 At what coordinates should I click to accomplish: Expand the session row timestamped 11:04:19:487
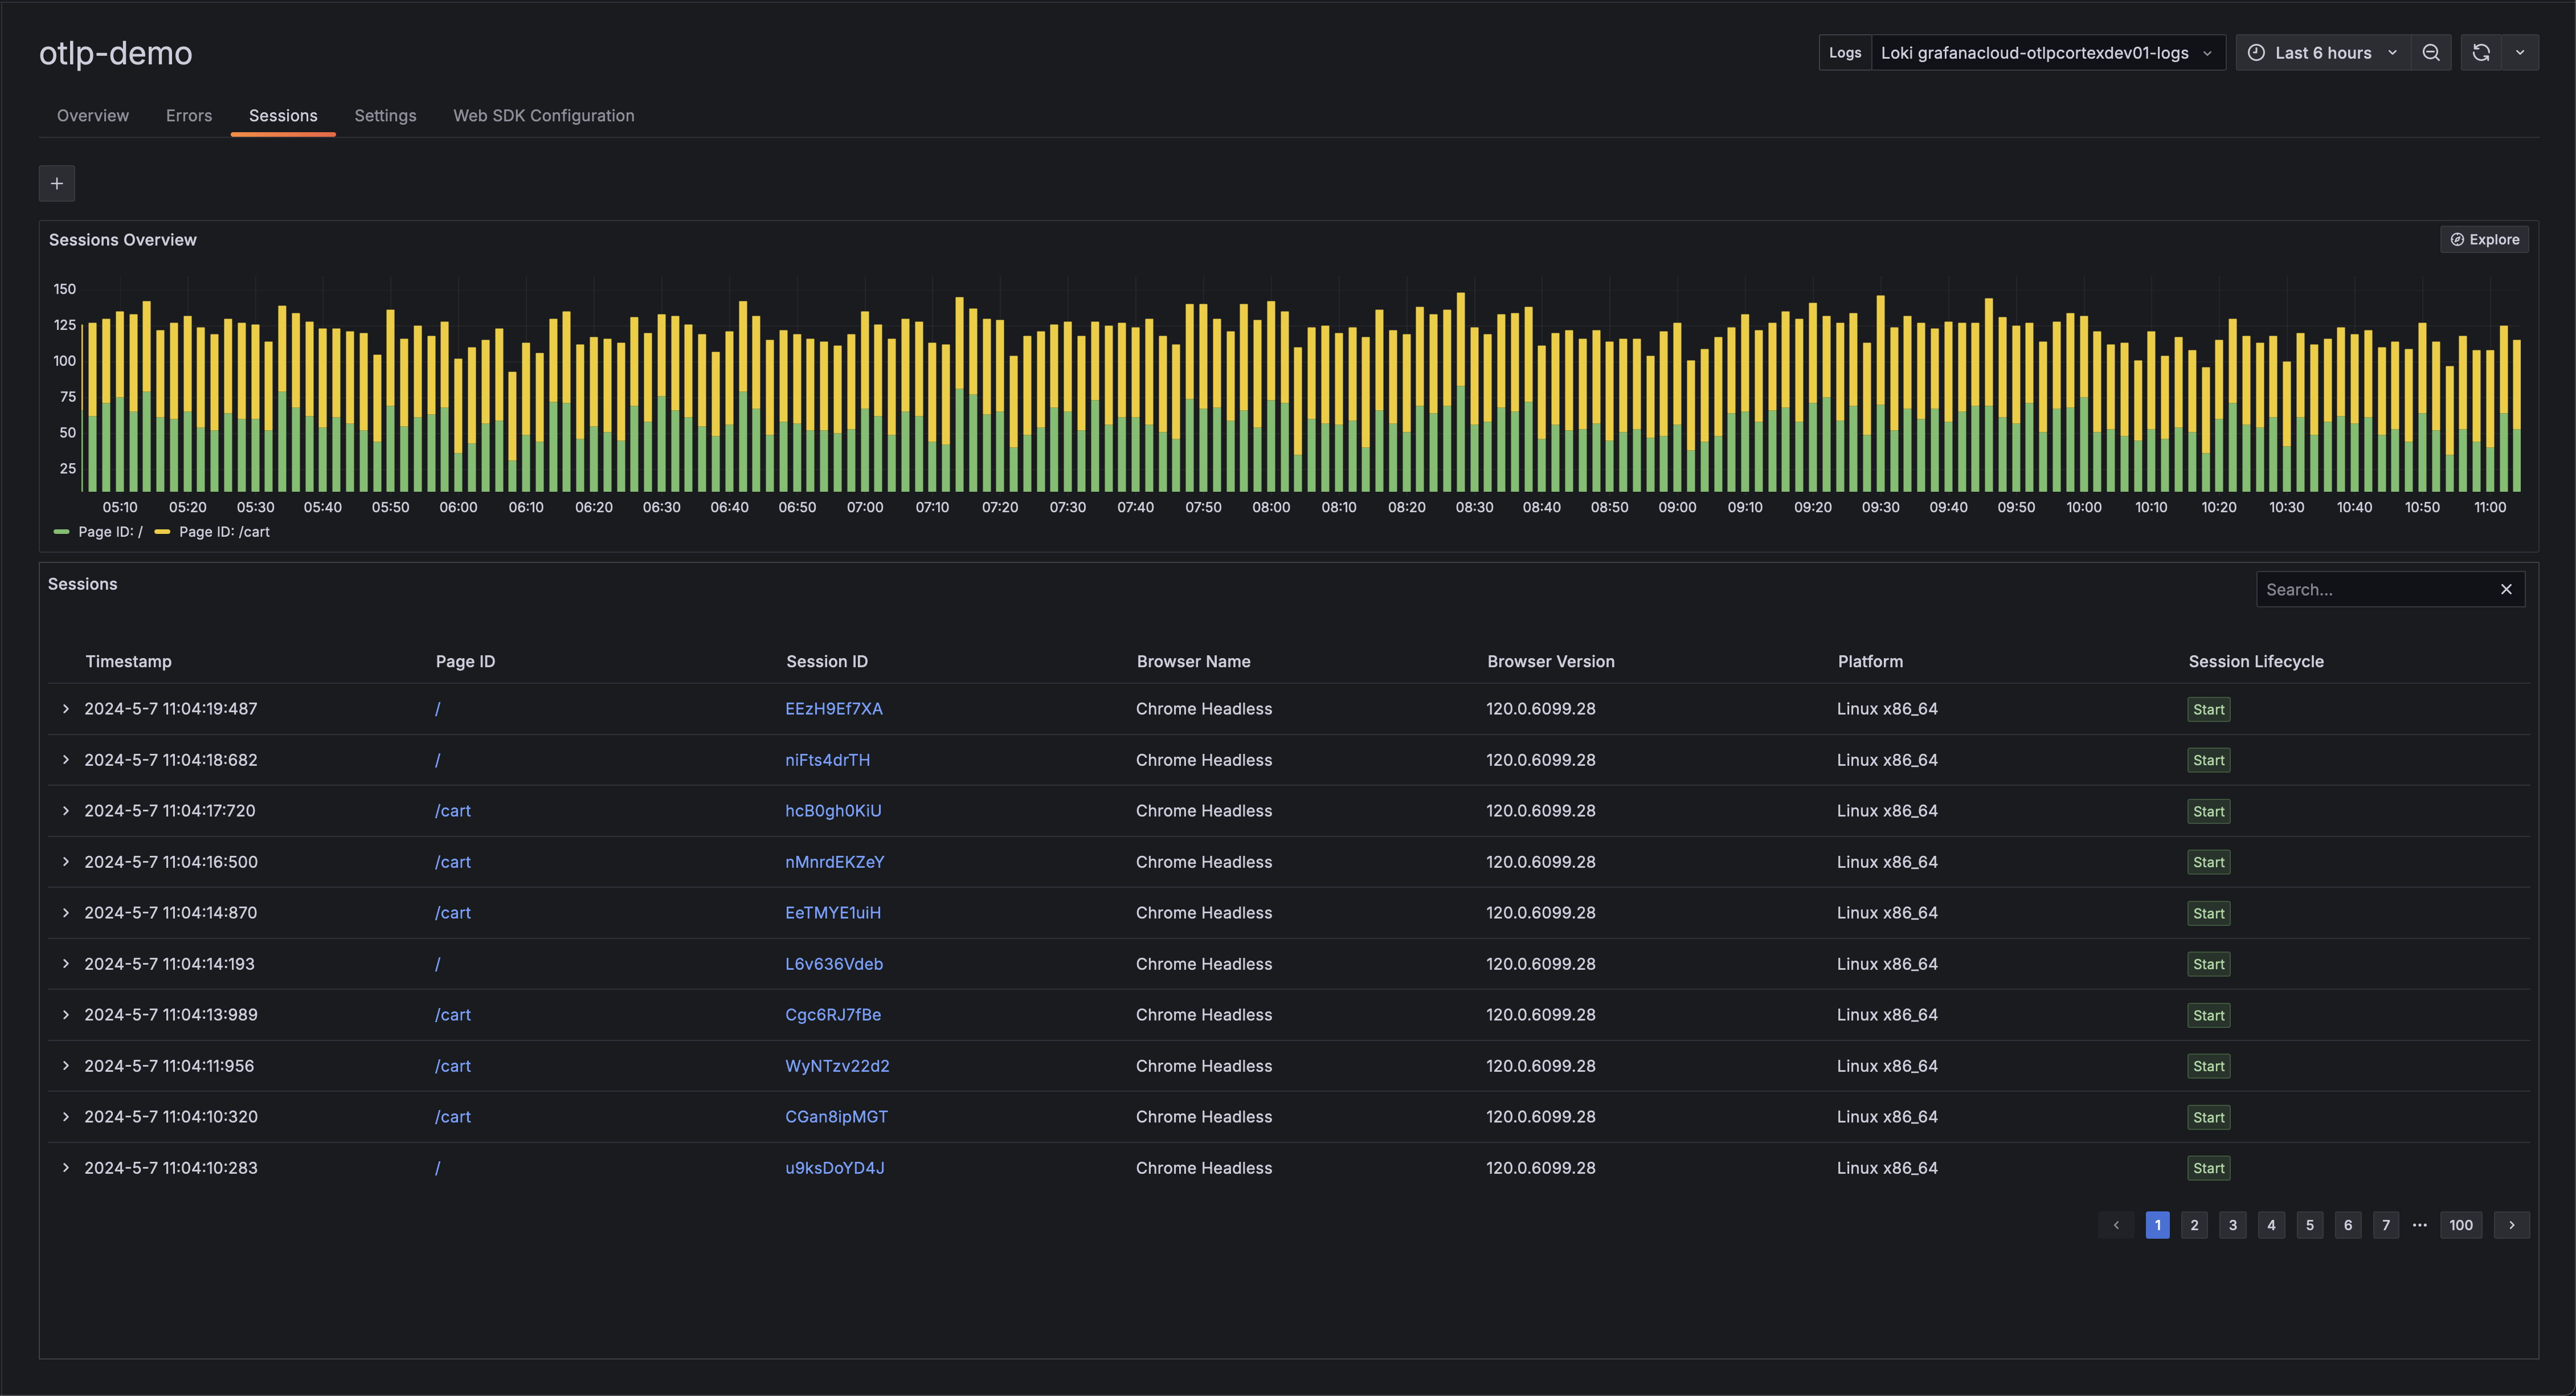65,708
